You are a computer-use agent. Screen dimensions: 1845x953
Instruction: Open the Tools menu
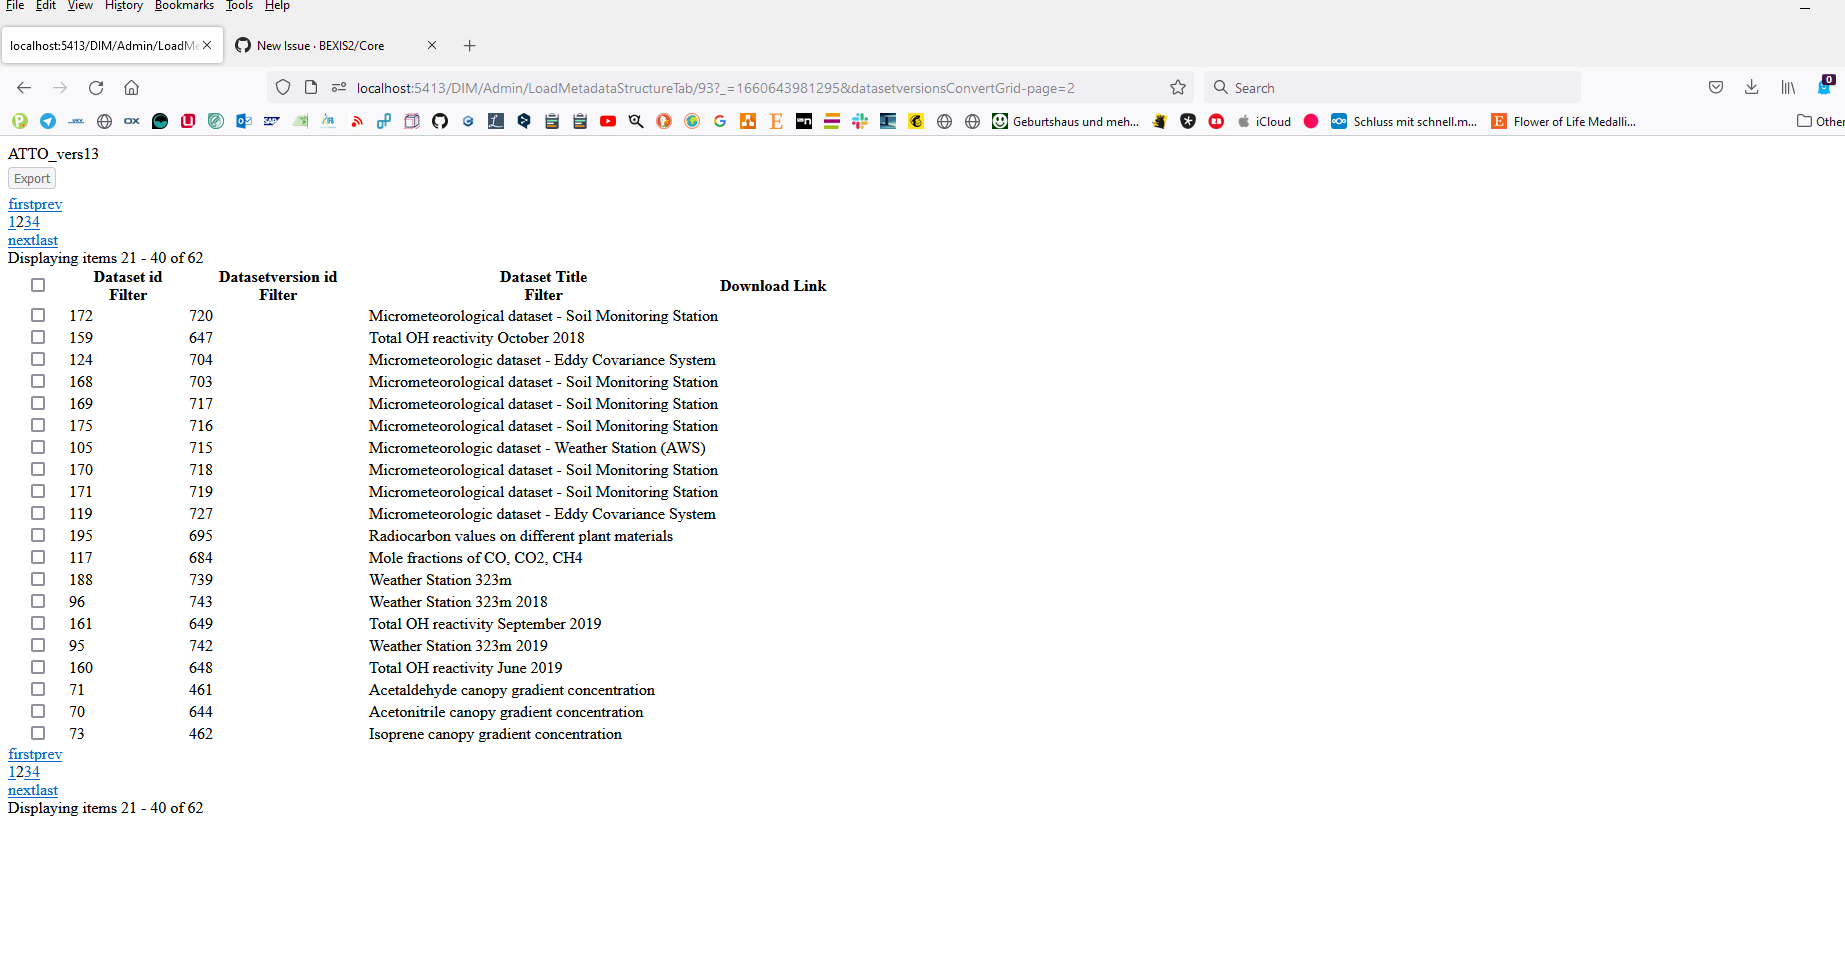(x=239, y=6)
